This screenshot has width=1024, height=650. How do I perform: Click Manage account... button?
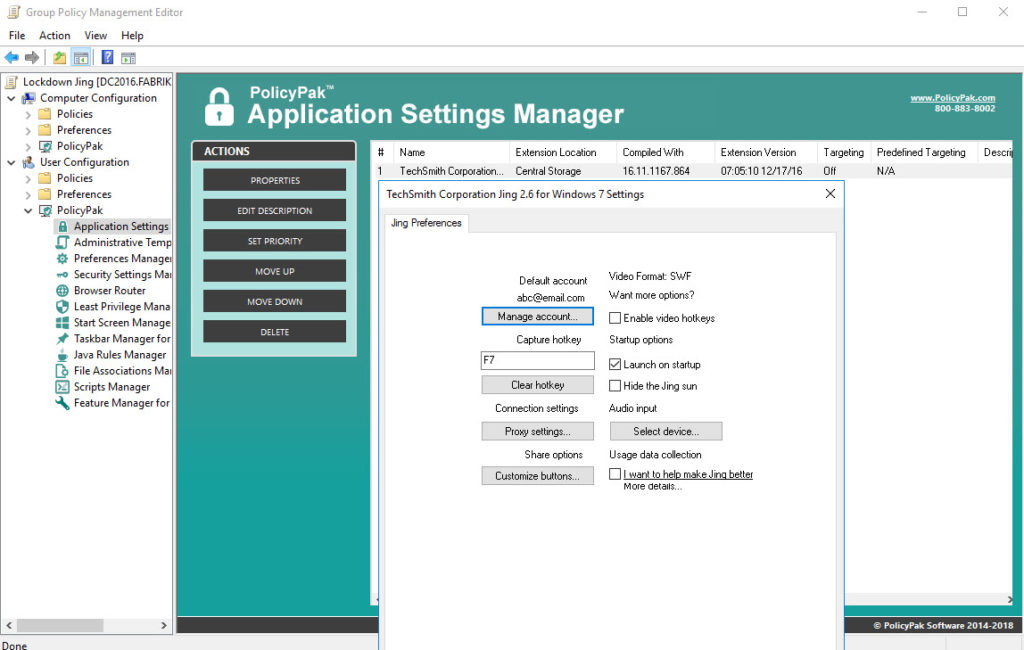pos(537,316)
